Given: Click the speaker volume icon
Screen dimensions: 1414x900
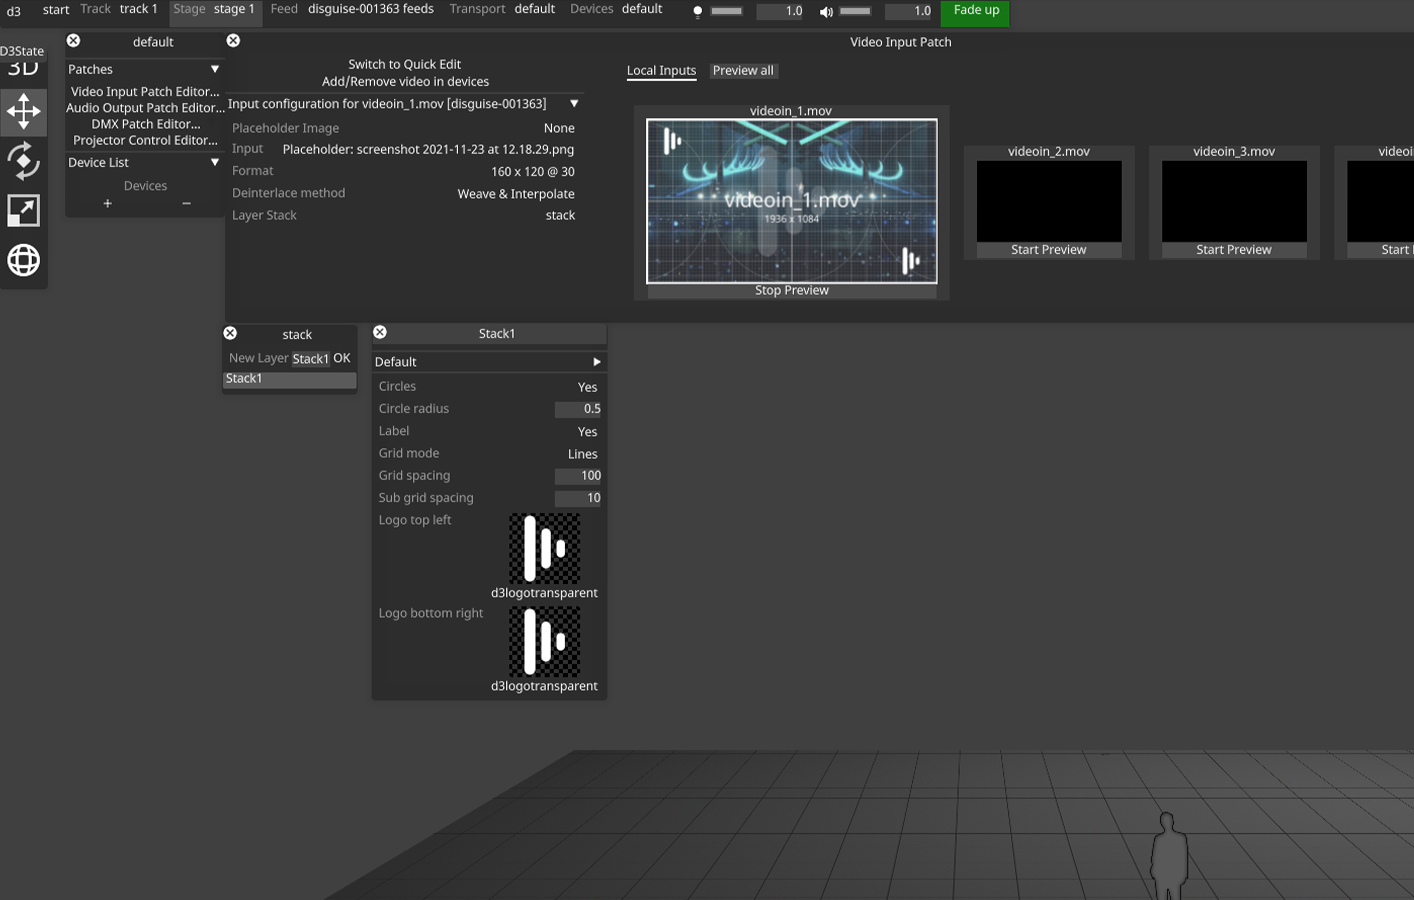Looking at the screenshot, I should click(826, 11).
